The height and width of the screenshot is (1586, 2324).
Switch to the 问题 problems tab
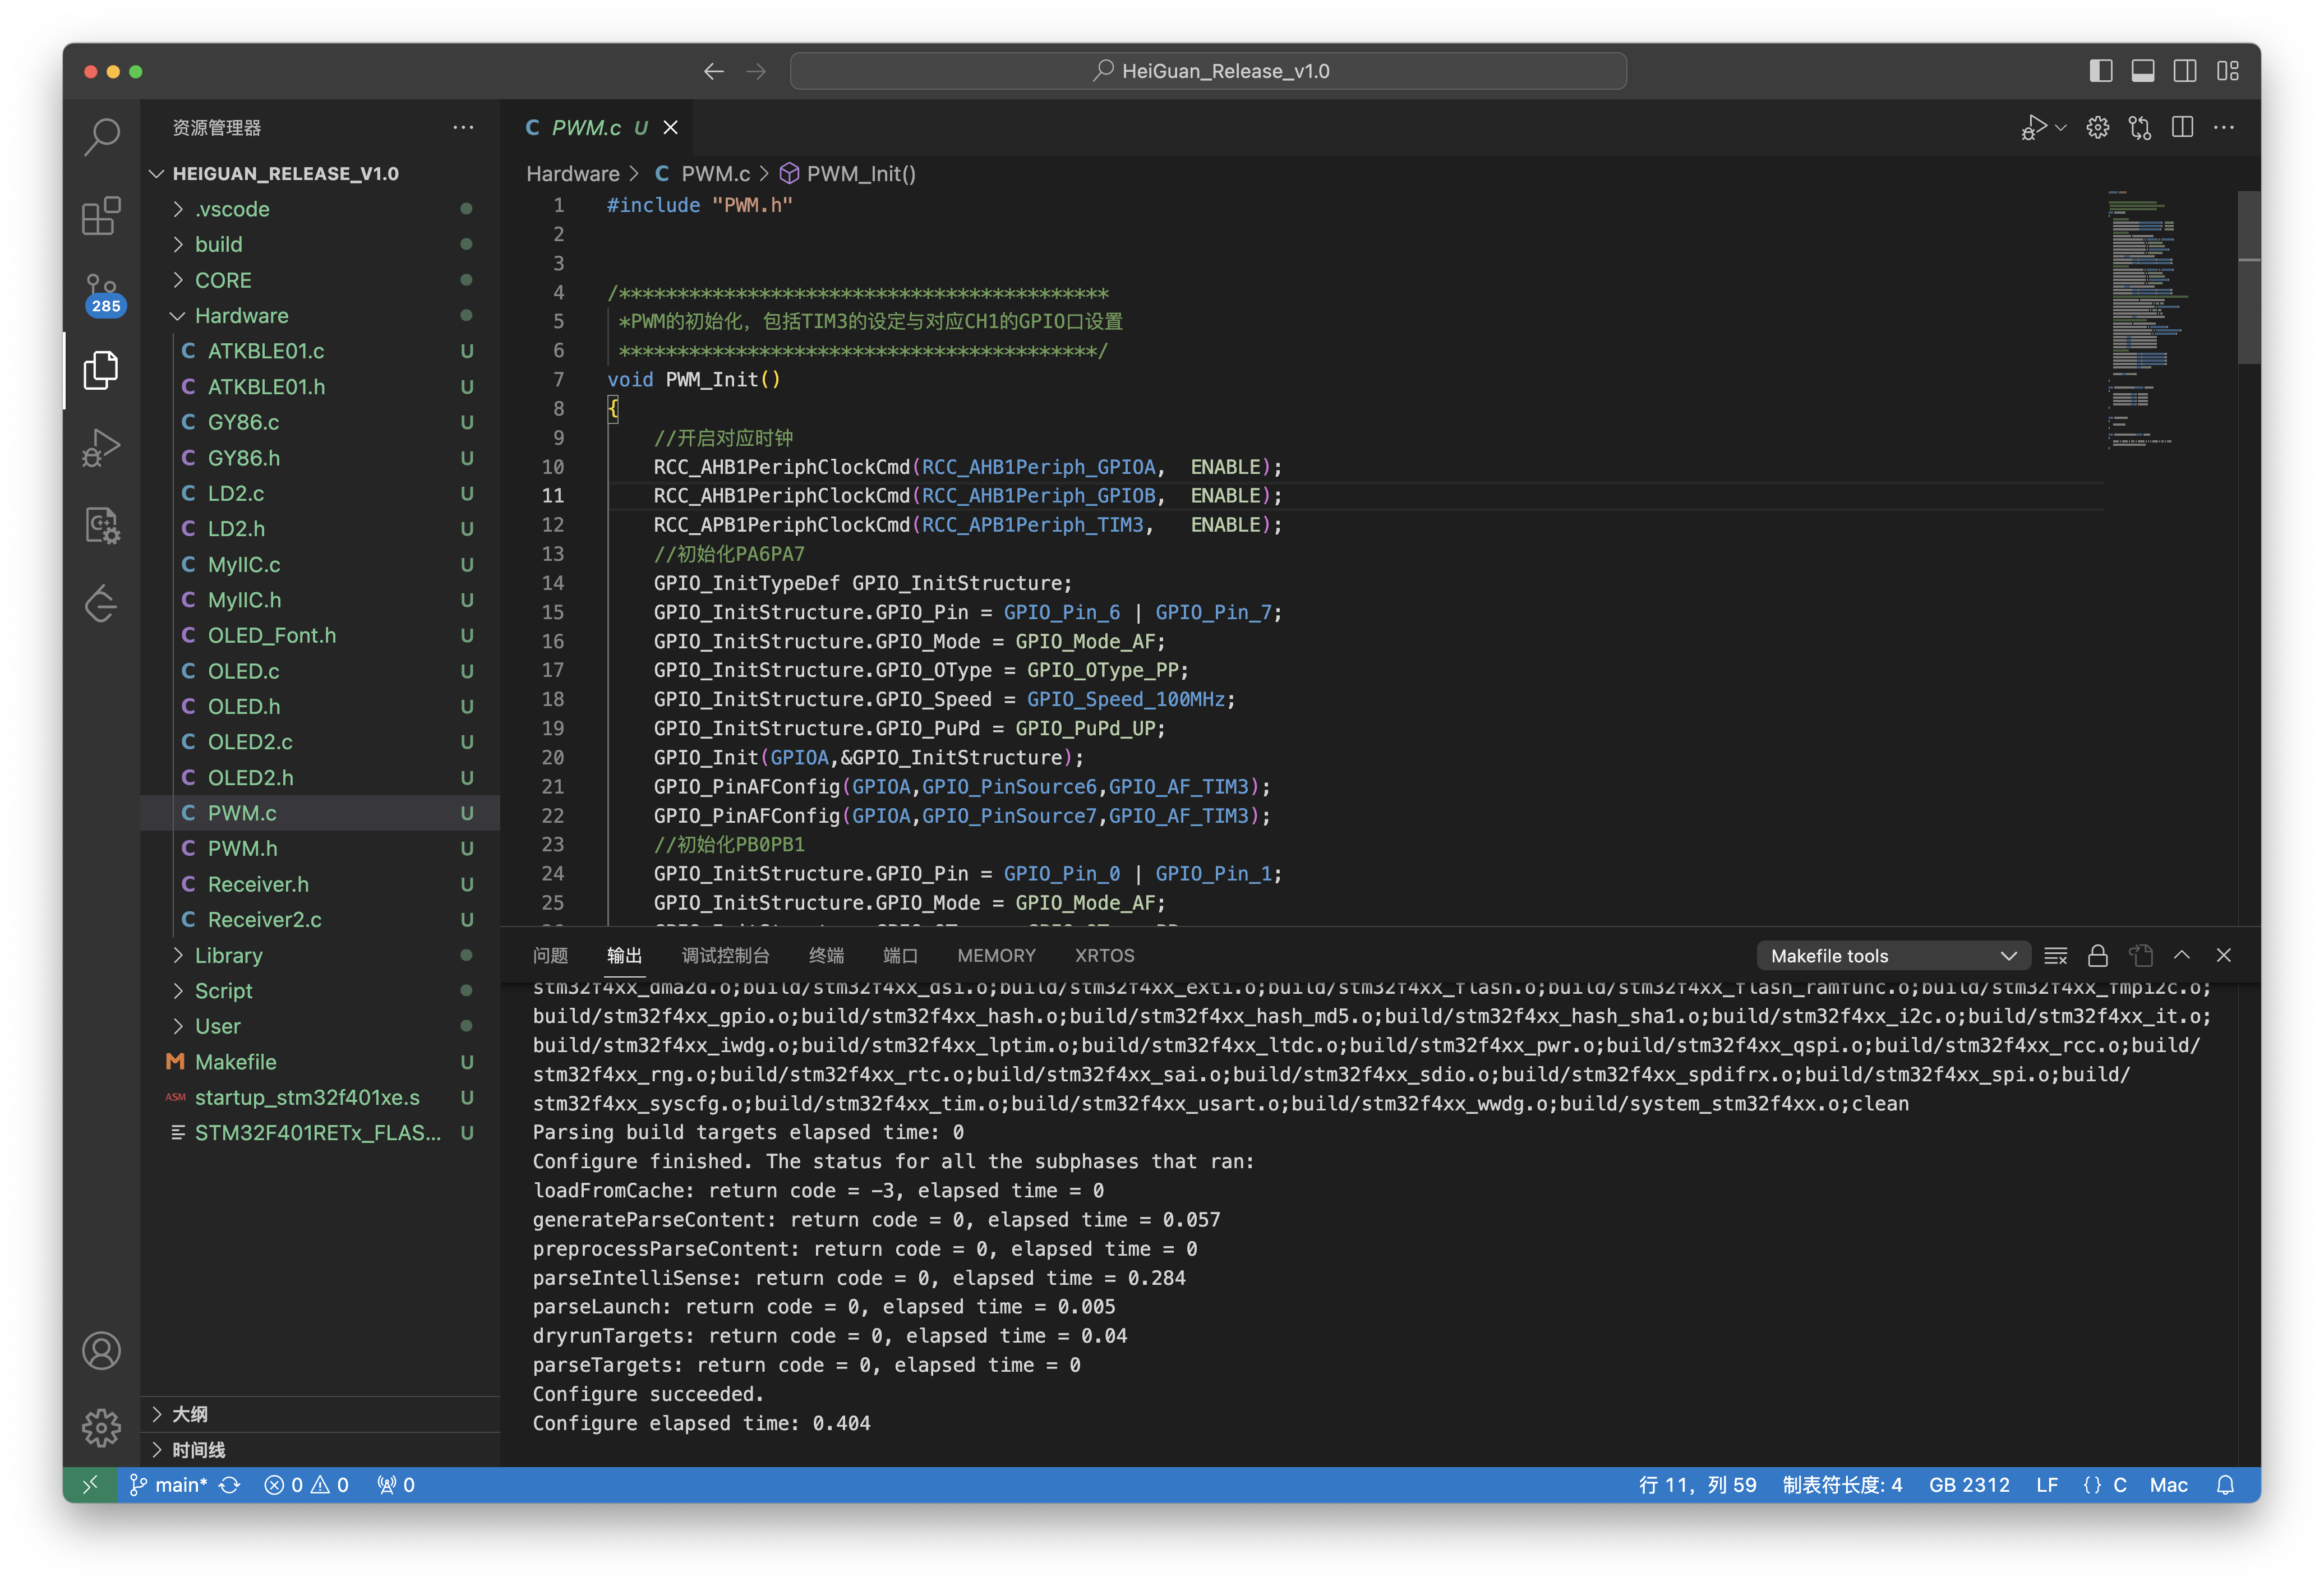[550, 956]
